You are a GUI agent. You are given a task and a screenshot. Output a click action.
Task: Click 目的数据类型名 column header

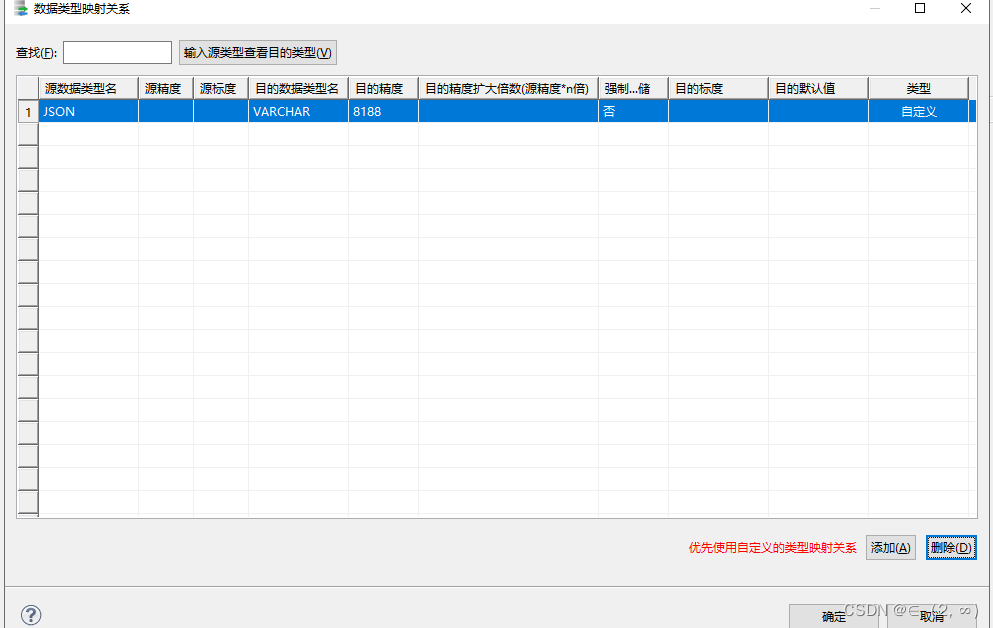[298, 89]
